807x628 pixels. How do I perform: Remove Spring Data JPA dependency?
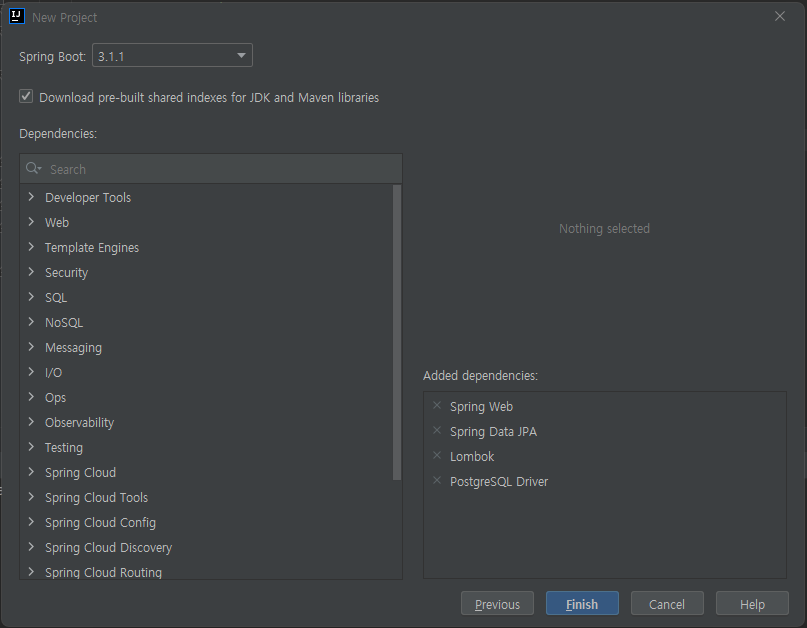coord(437,430)
